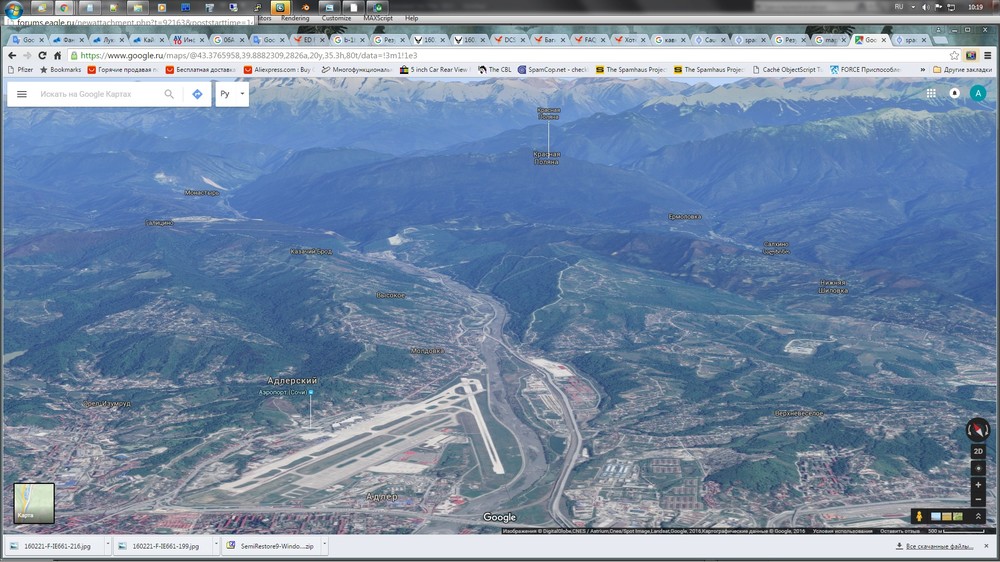Click the Адлерский map label
Image resolution: width=1000 pixels, height=562 pixels.
click(x=291, y=381)
